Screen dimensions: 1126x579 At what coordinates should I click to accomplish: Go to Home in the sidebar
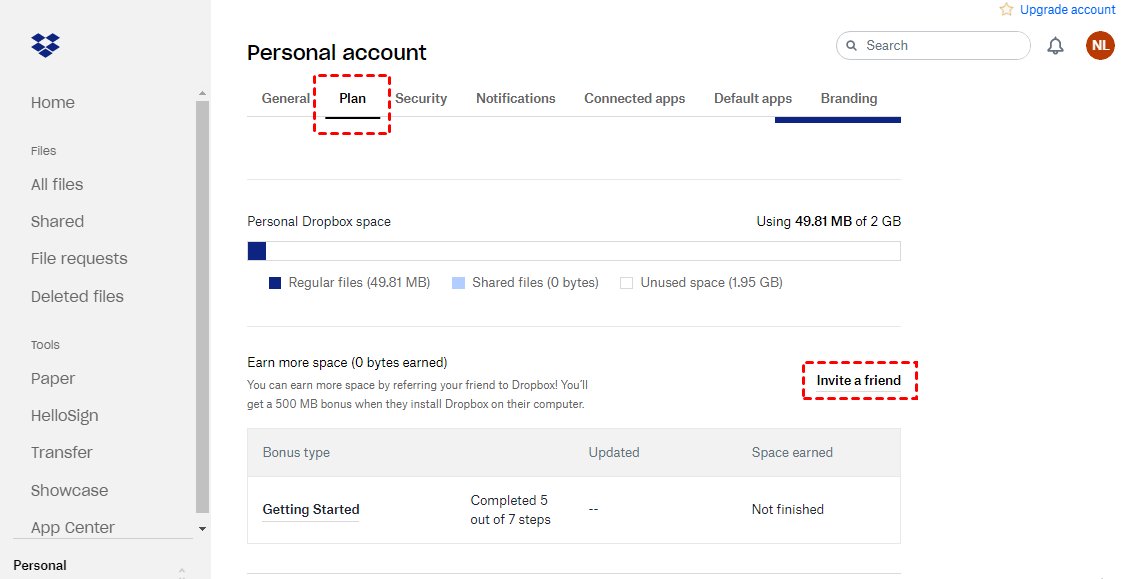(x=52, y=103)
